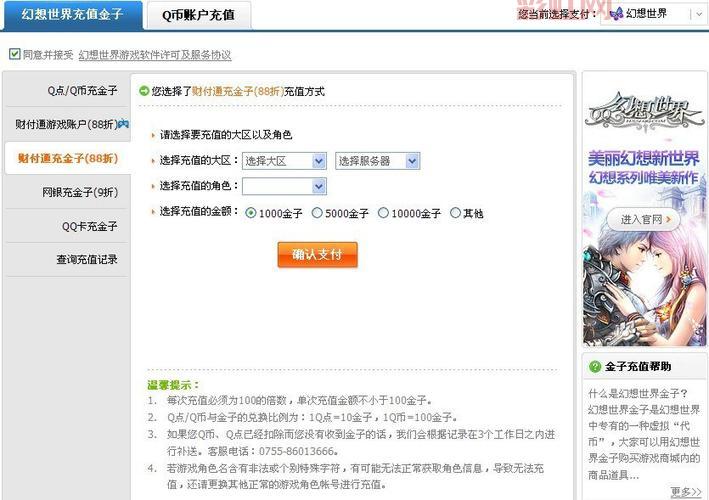The height and width of the screenshot is (500, 709).
Task: Select the 5000金子 radio button
Action: pyautogui.click(x=317, y=212)
